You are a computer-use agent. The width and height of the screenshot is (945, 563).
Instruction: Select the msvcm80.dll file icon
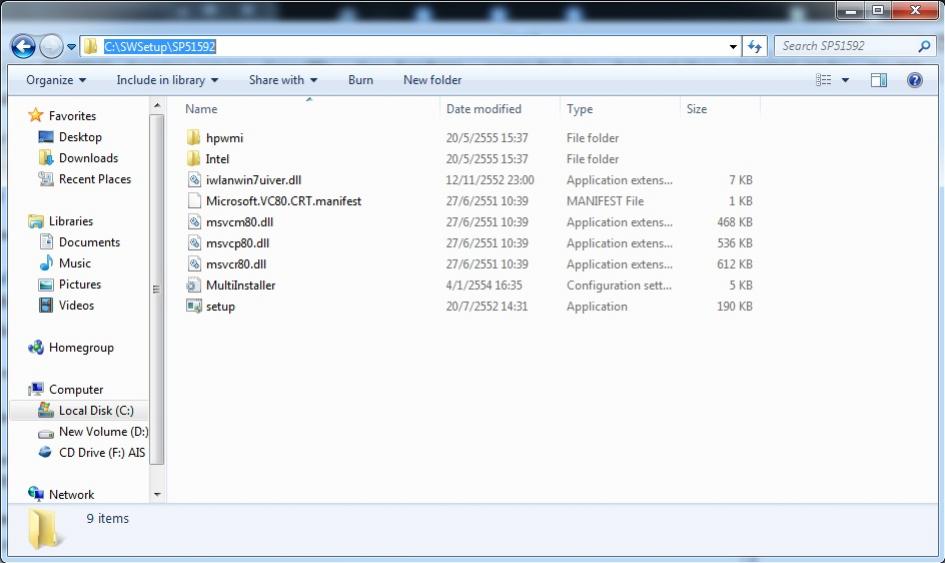(193, 222)
